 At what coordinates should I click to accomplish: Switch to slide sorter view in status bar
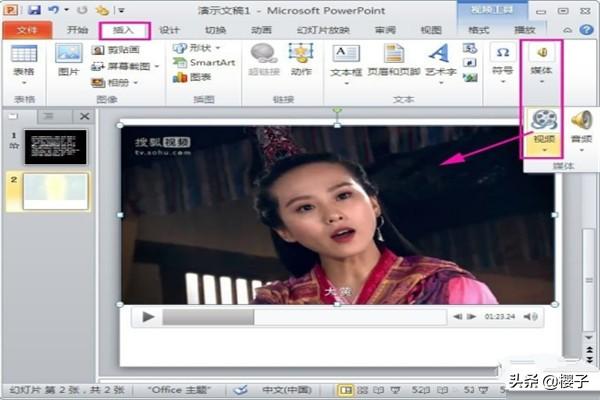[362, 390]
